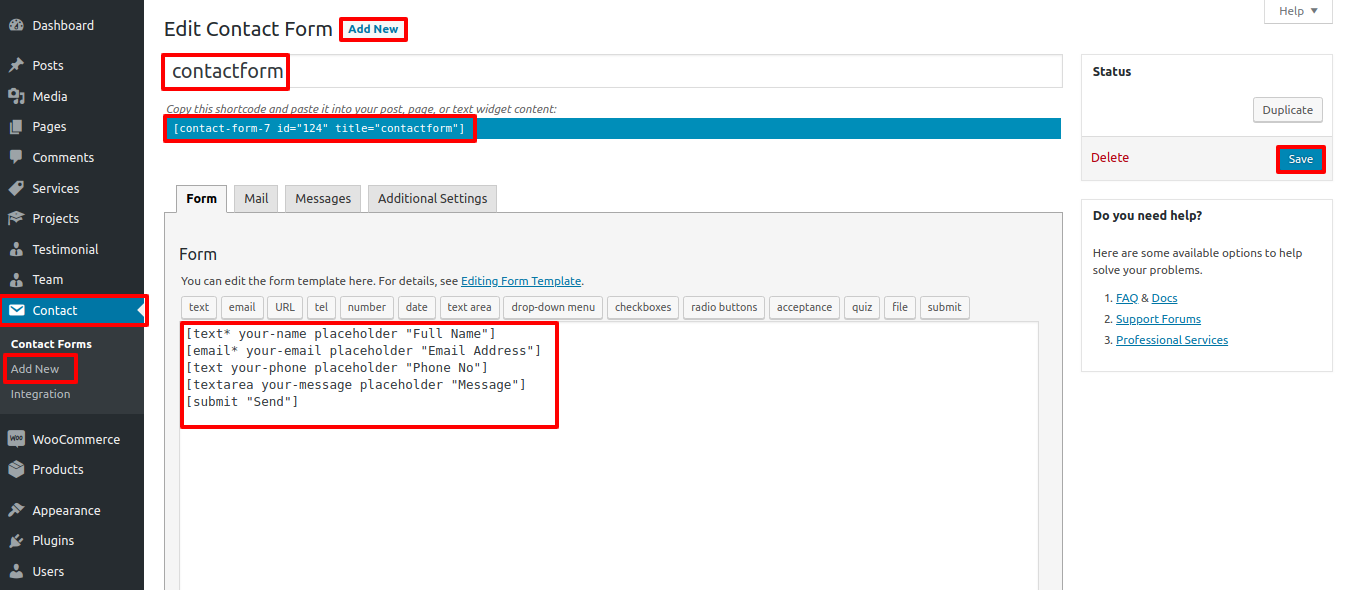The width and height of the screenshot is (1351, 590).
Task: Insert a tel field tag
Action: tap(321, 307)
